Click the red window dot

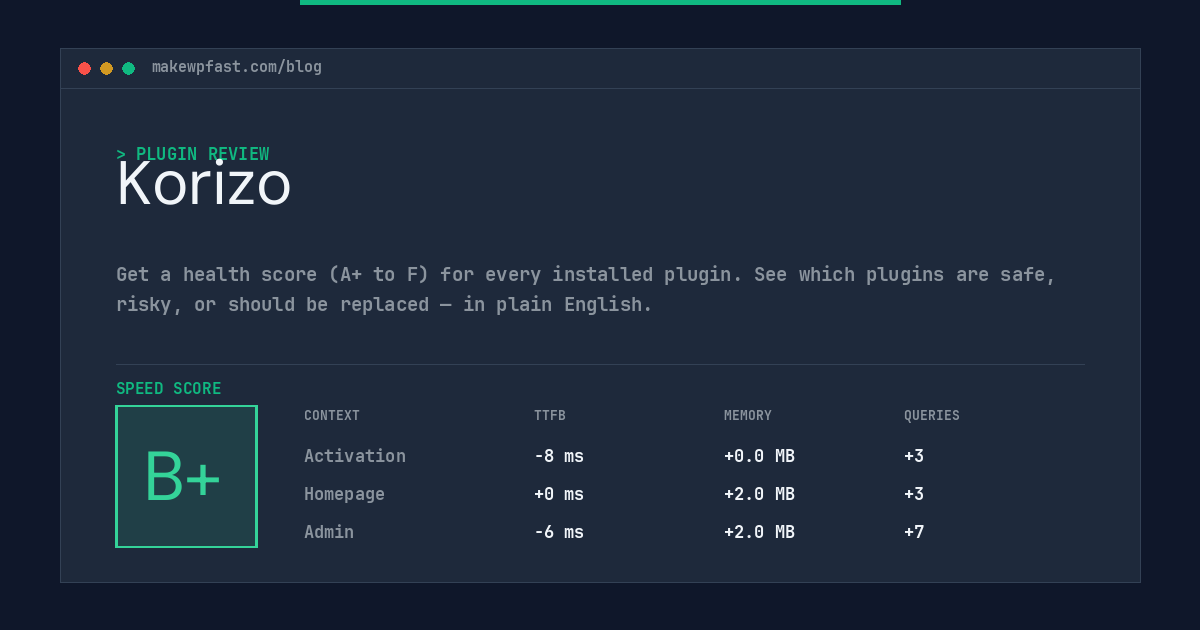point(84,68)
